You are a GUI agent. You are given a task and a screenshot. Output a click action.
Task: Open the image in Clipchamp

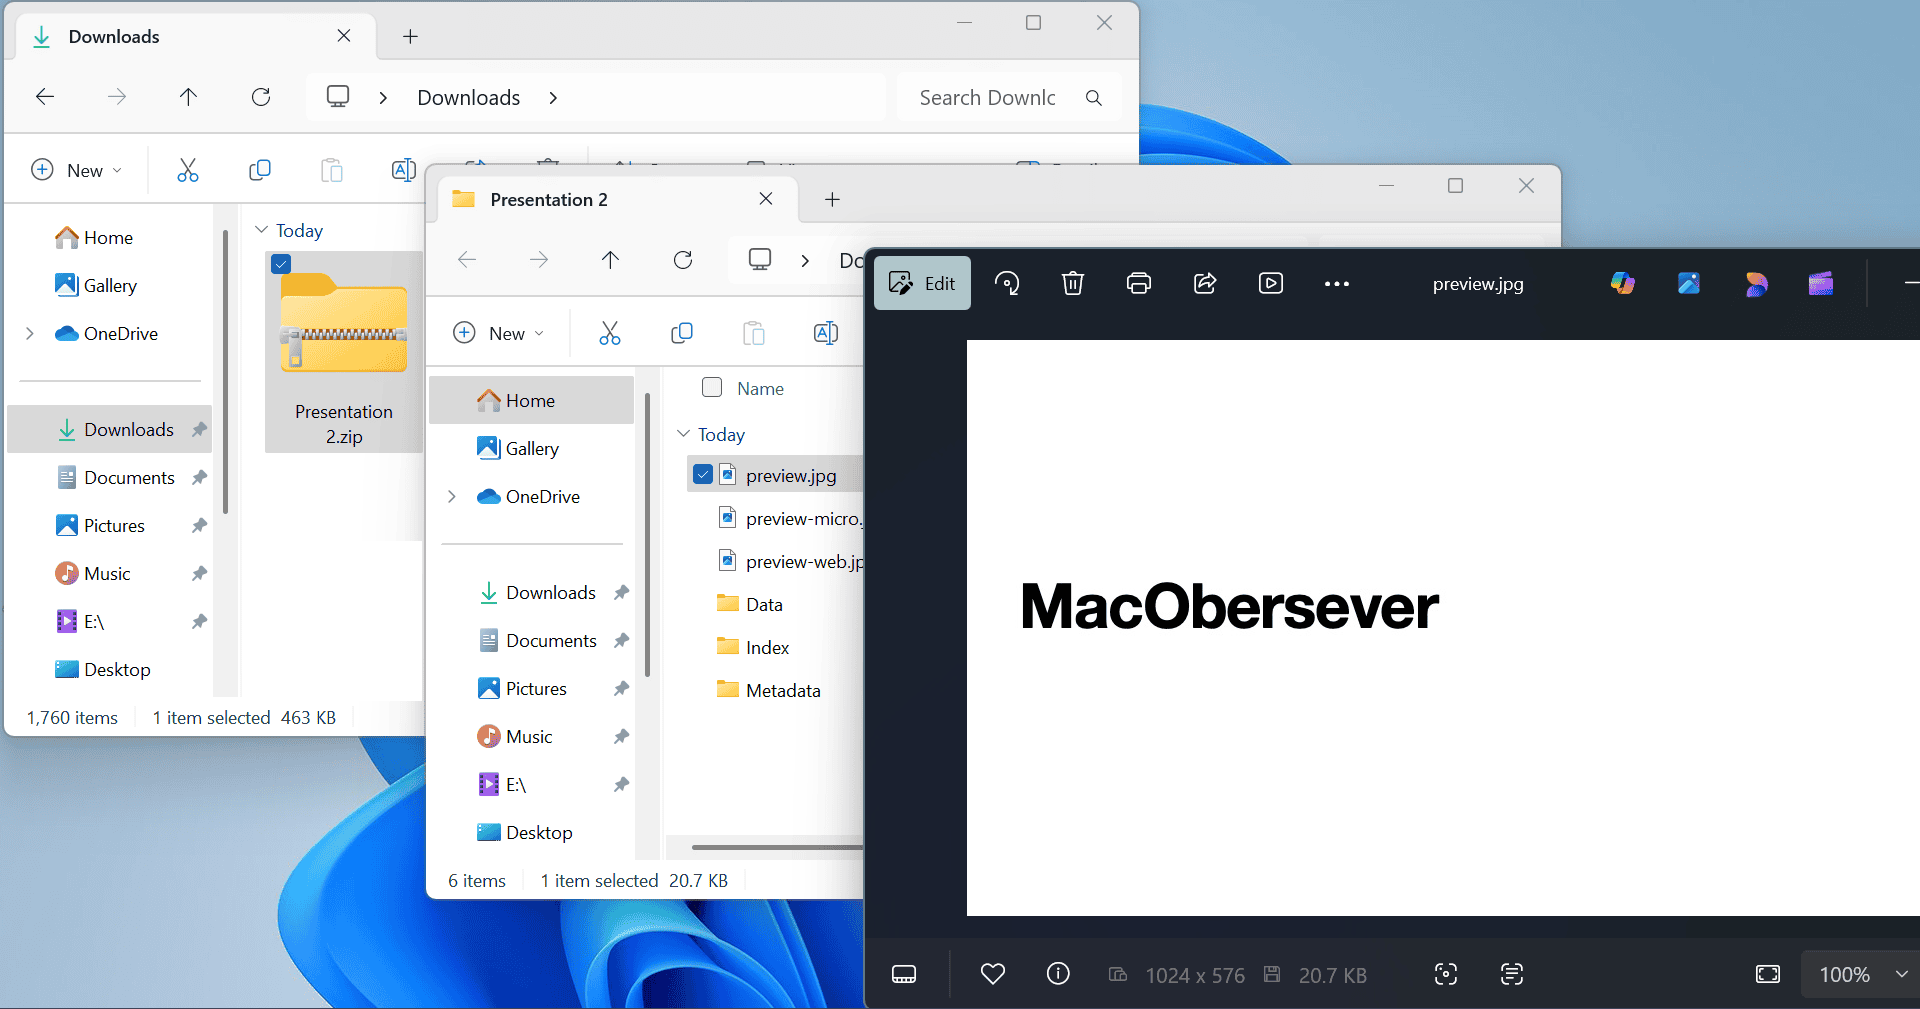click(1821, 283)
